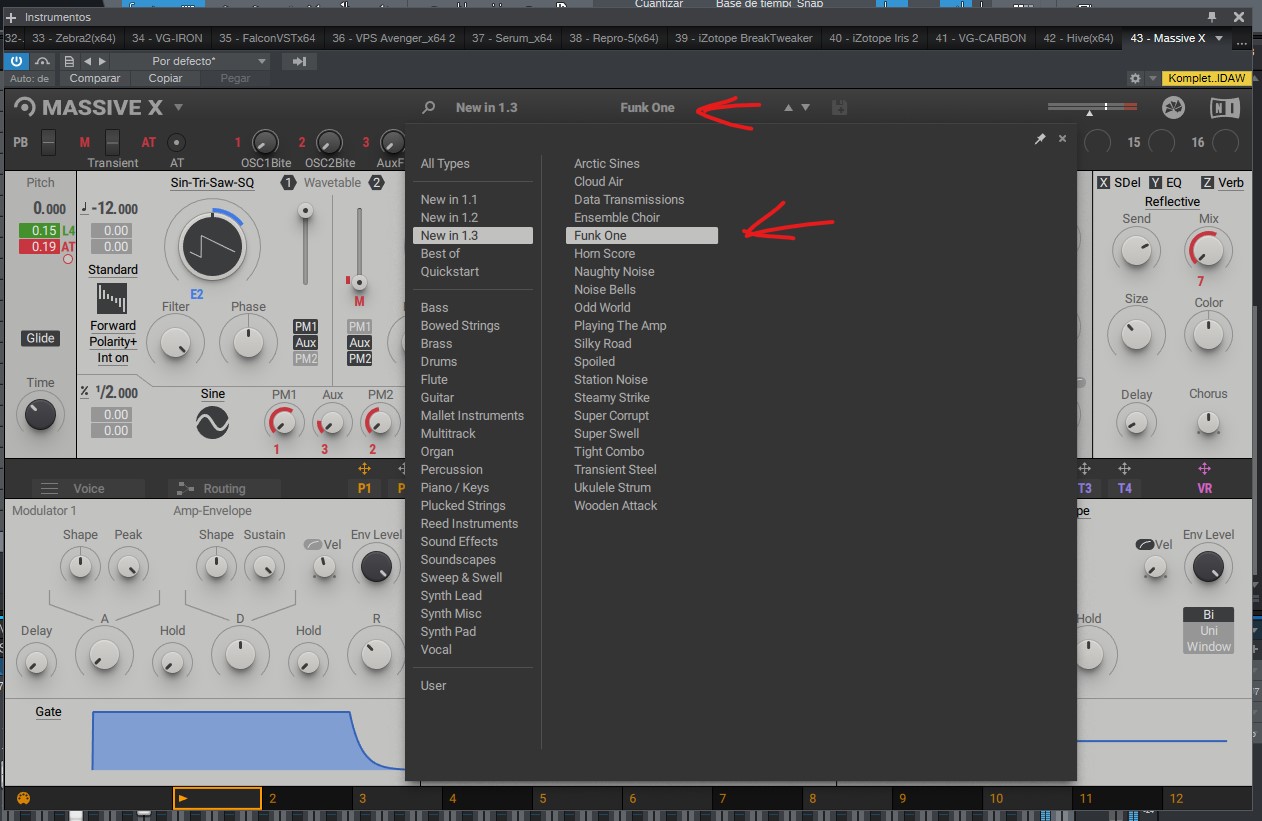Adjust the wavetable position vertical slider
This screenshot has width=1262, height=821.
(x=305, y=244)
